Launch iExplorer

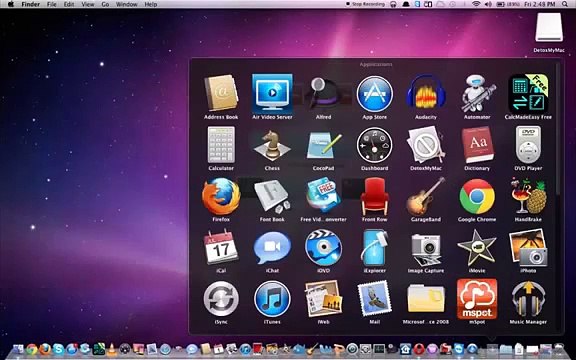click(374, 248)
